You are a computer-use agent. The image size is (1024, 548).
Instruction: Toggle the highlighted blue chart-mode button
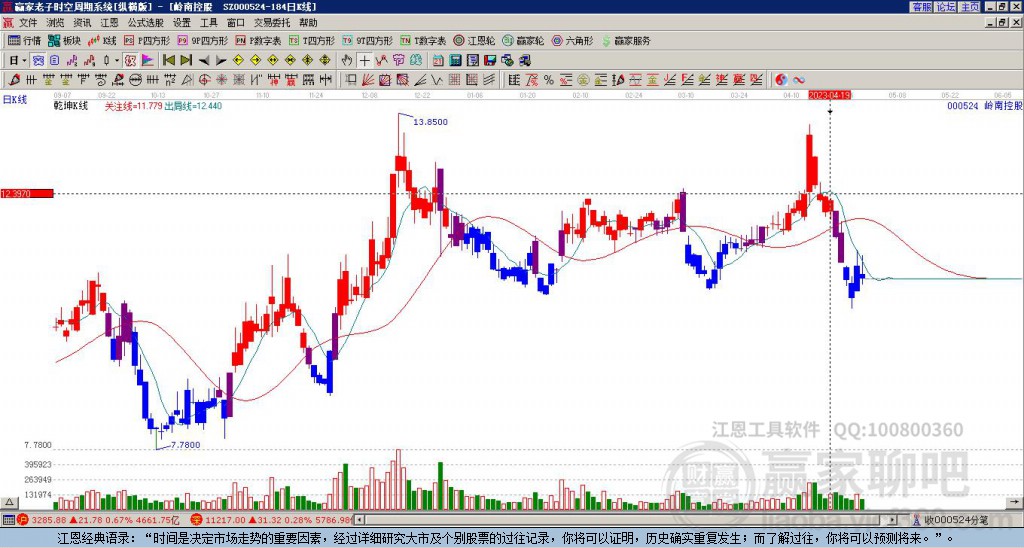[39, 60]
